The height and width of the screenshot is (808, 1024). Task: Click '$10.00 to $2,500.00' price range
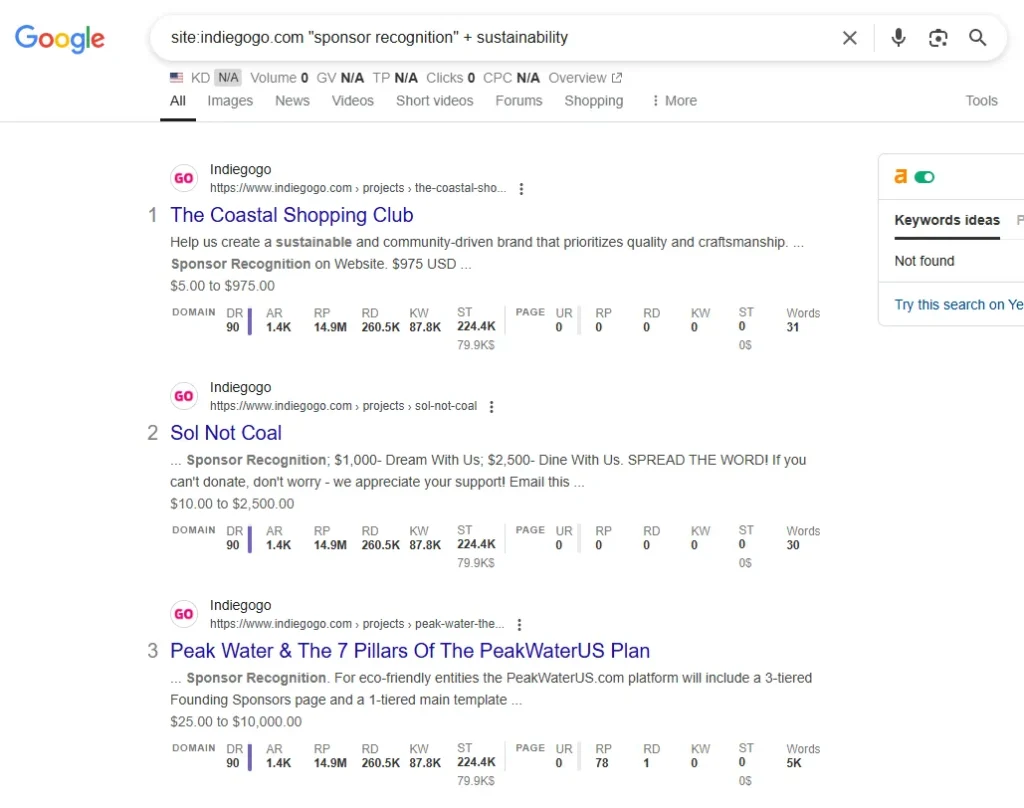pos(232,504)
